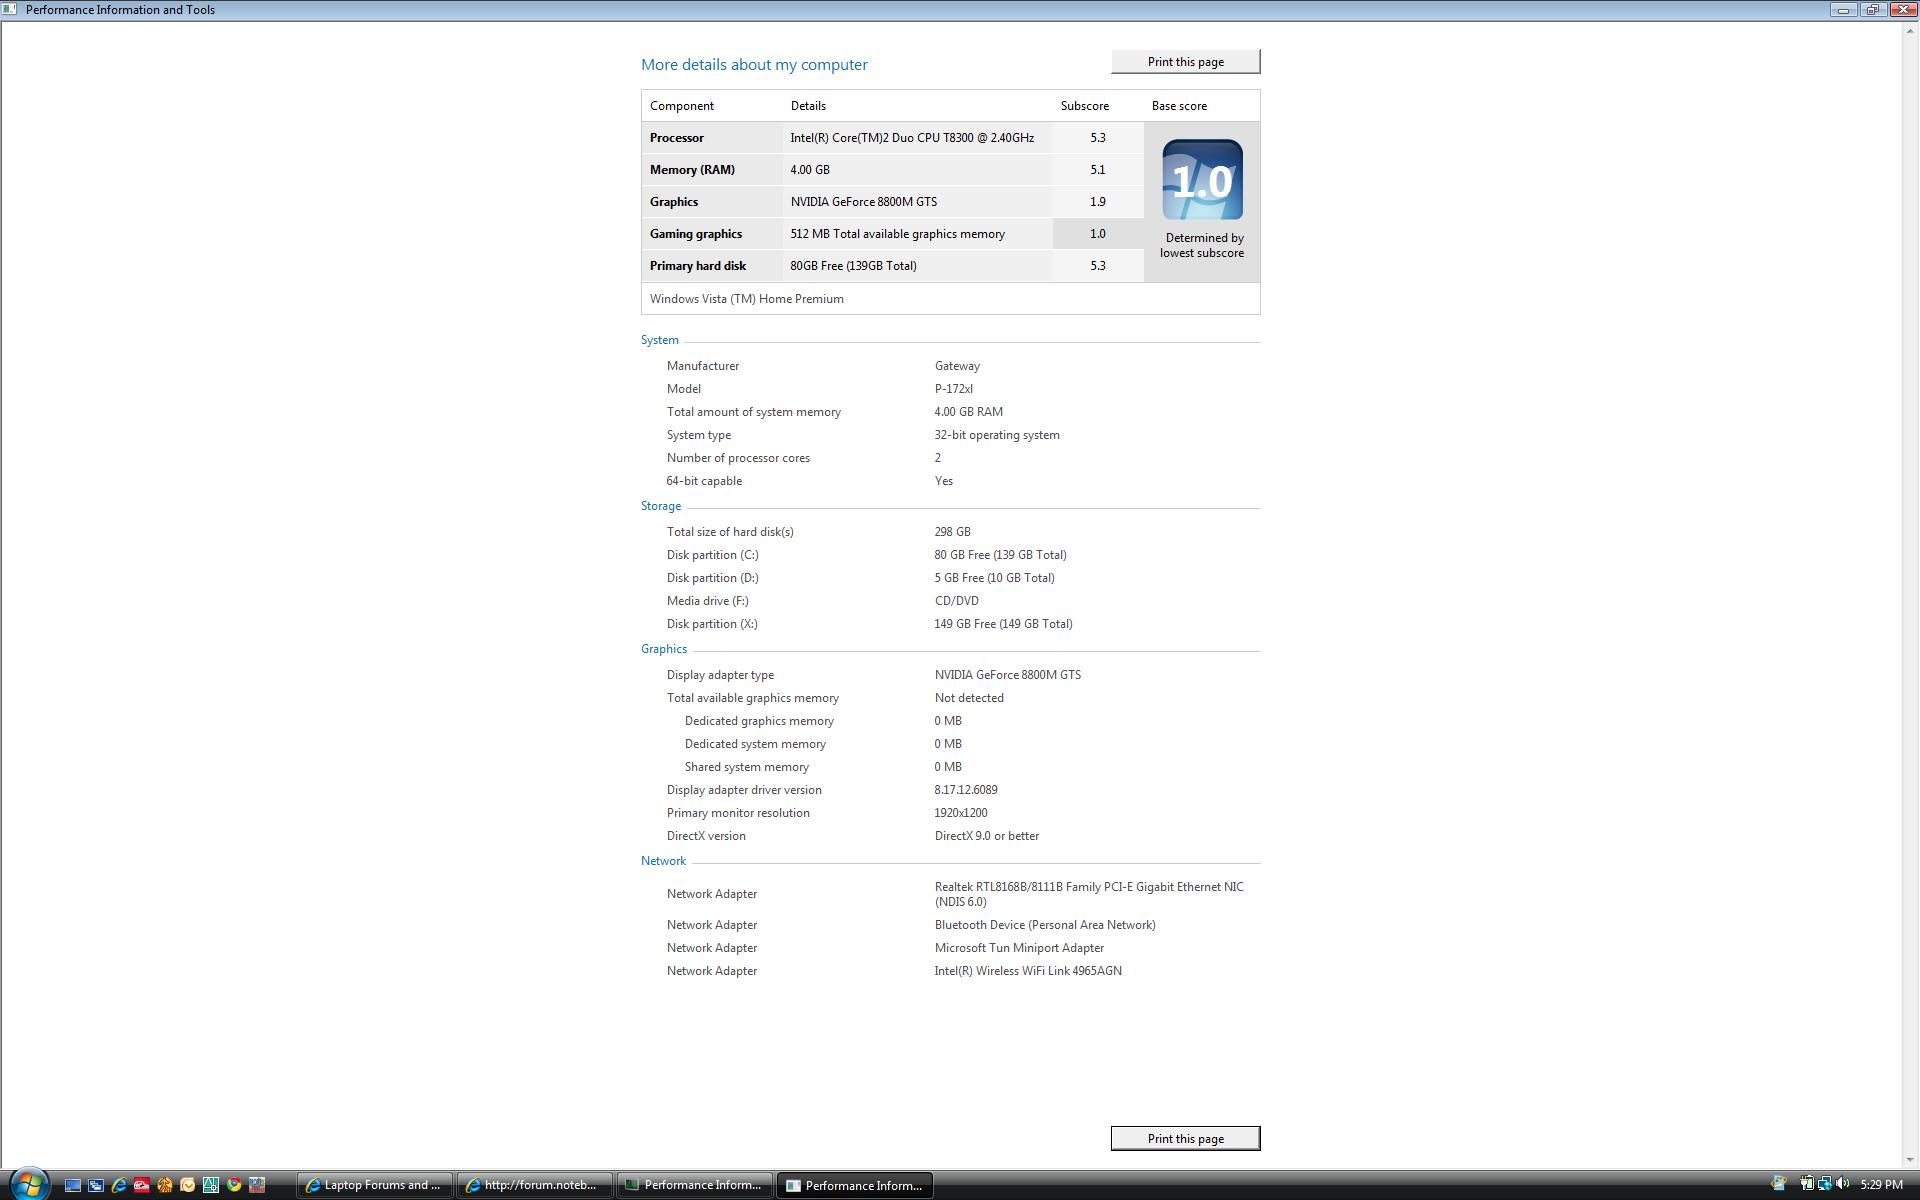Image resolution: width=1920 pixels, height=1200 pixels.
Task: Click the scrollbar up arrow
Action: 1910,29
